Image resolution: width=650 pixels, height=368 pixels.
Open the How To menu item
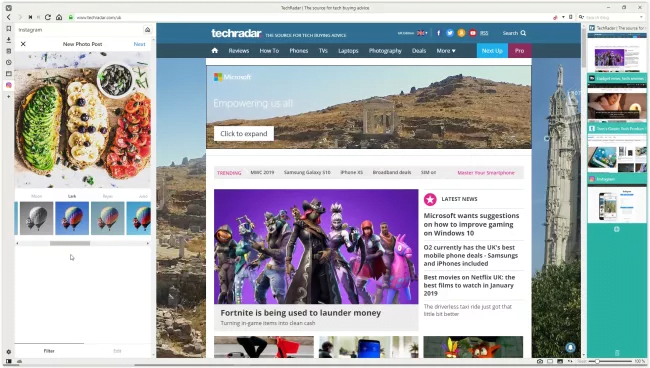pos(269,51)
